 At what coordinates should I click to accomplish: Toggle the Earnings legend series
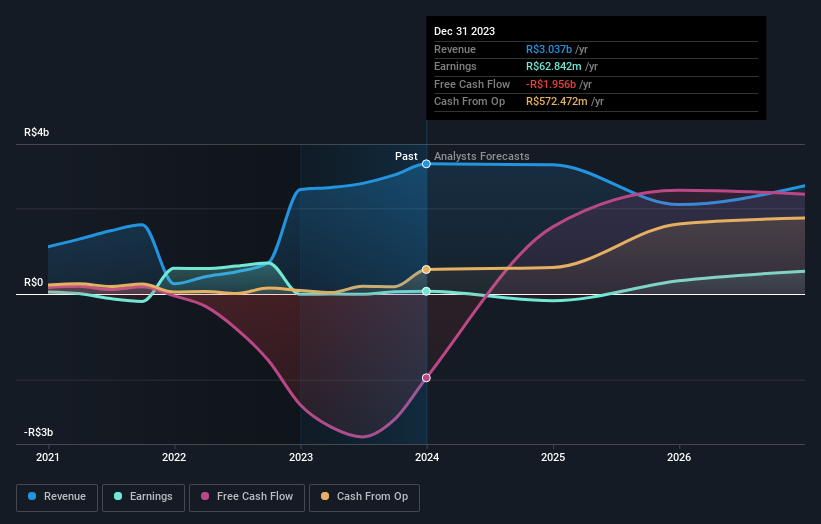pos(143,497)
